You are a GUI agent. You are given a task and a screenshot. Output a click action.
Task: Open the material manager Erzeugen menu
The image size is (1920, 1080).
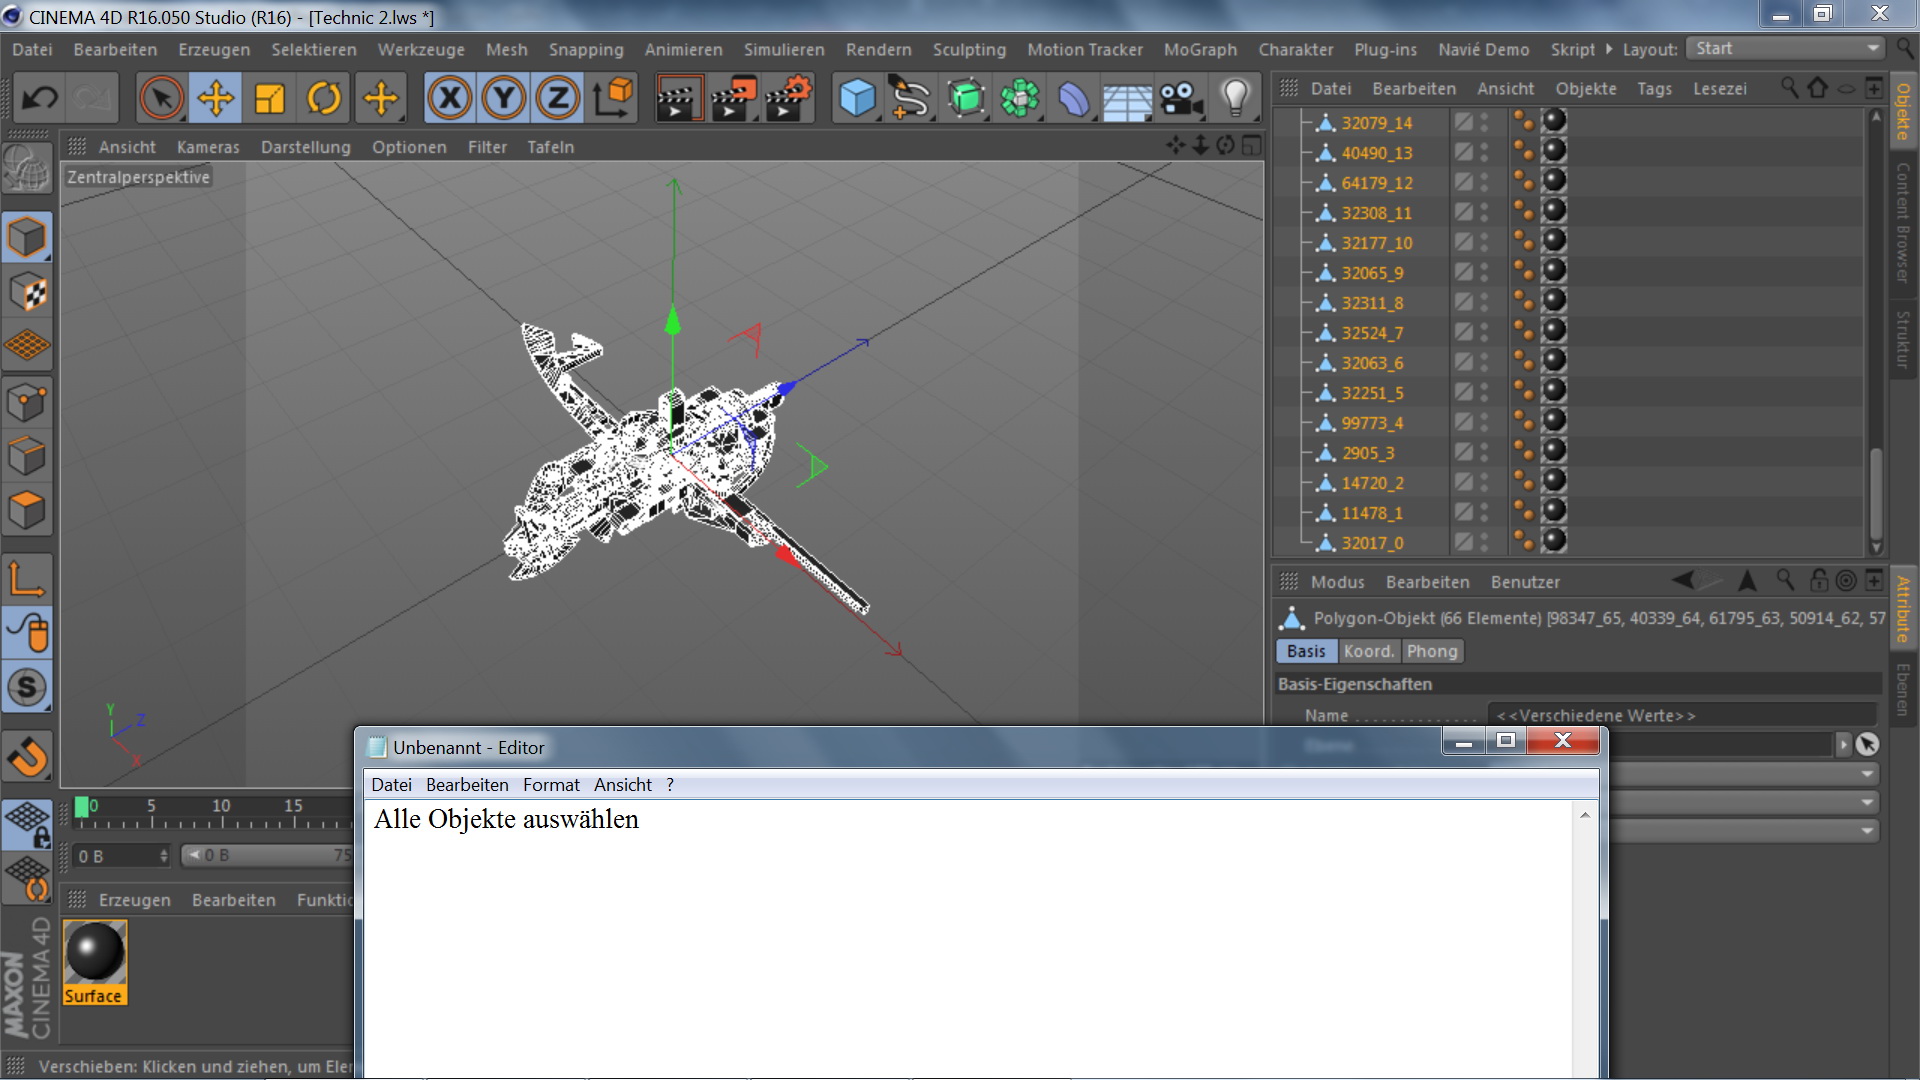click(135, 900)
